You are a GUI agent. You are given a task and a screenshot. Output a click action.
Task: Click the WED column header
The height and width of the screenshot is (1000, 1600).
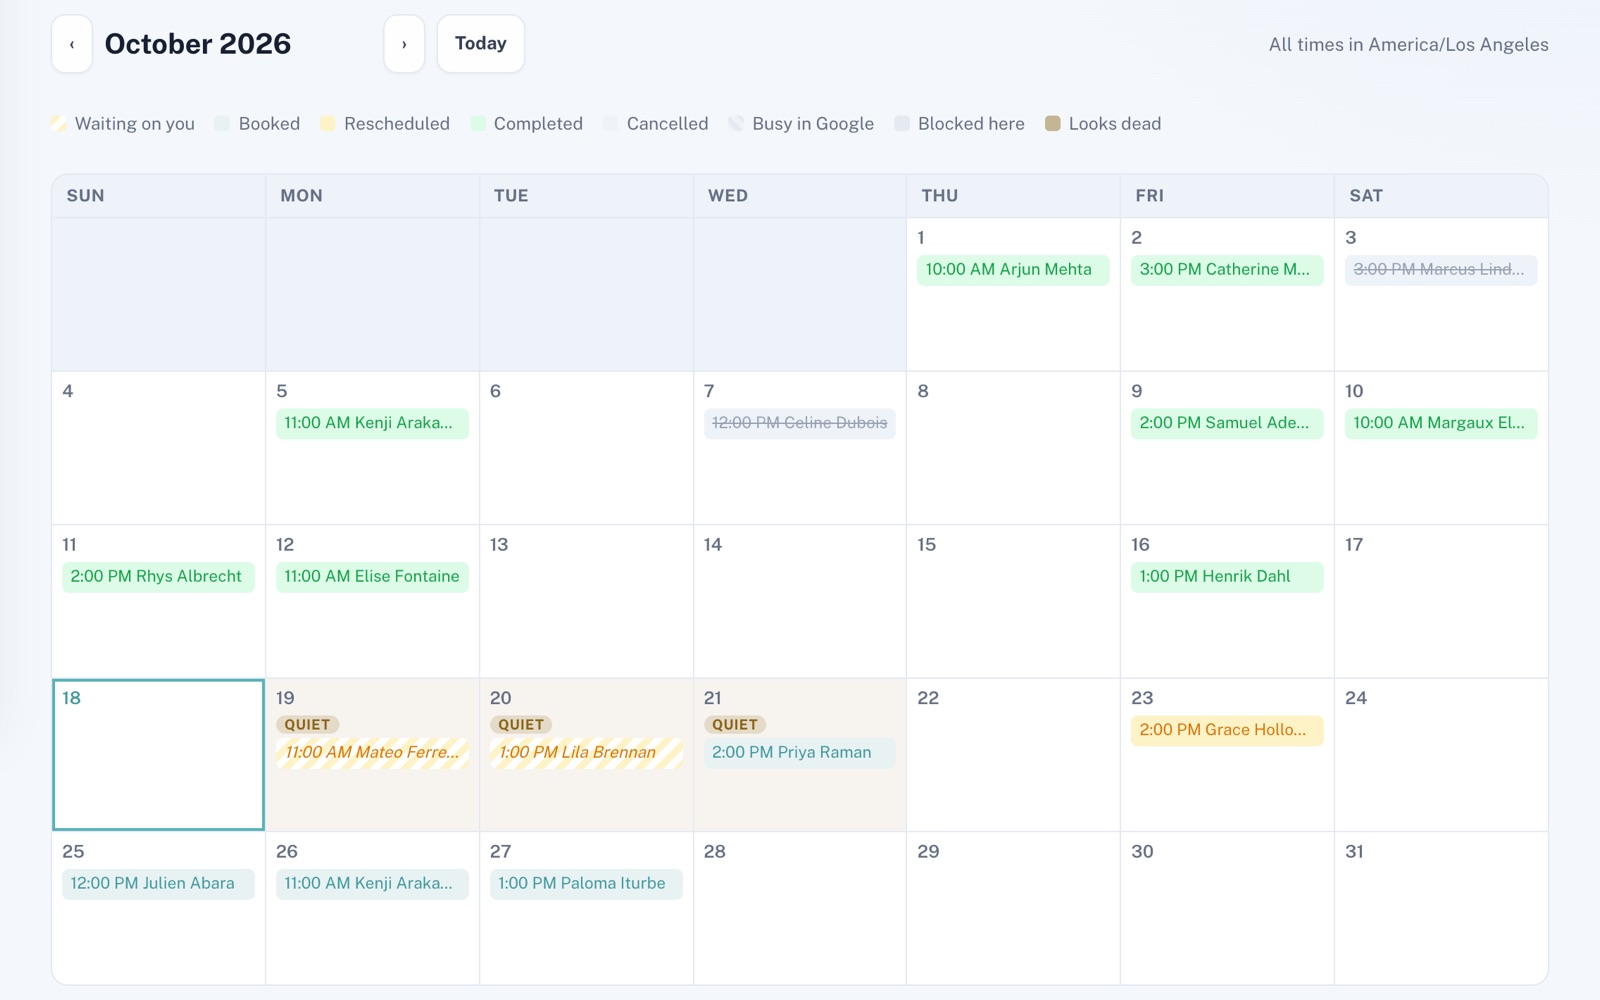(800, 196)
